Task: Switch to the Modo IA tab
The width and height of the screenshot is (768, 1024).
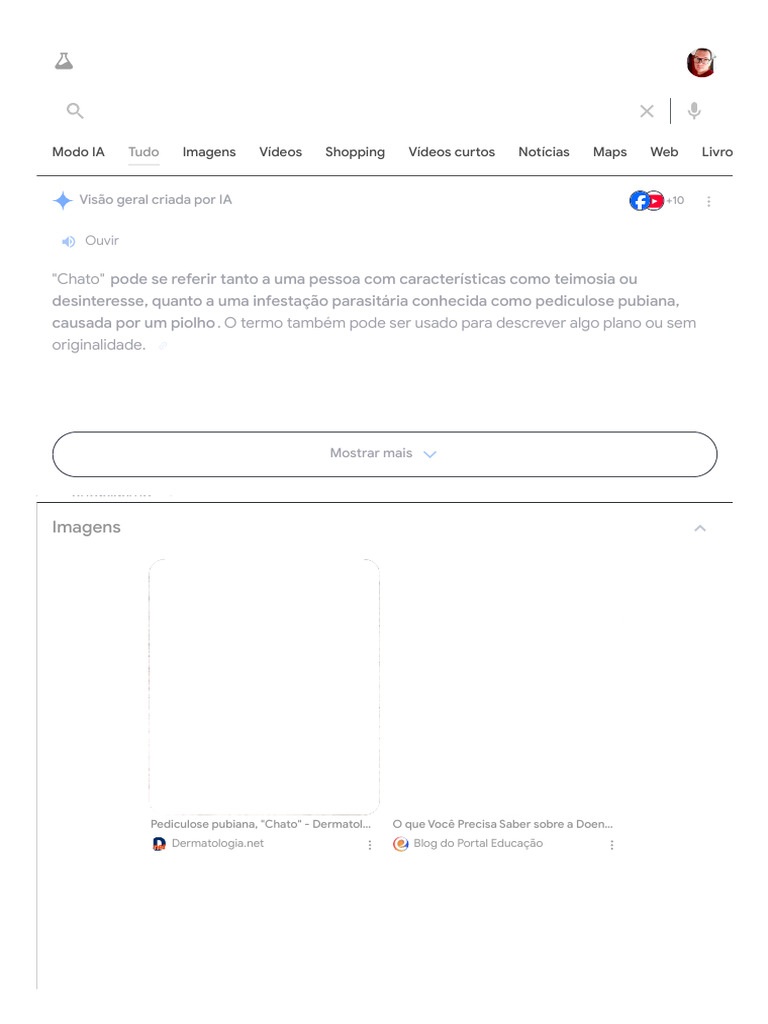Action: (78, 152)
